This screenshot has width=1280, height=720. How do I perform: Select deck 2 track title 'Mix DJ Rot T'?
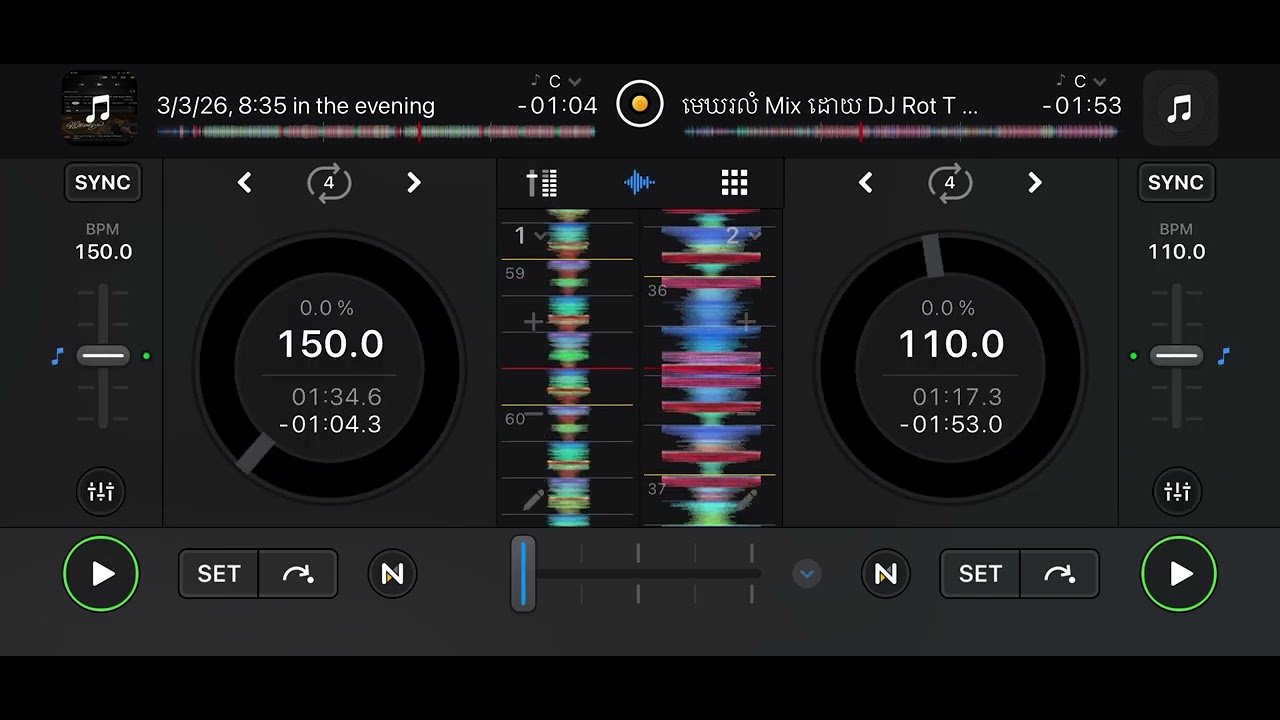(x=830, y=106)
